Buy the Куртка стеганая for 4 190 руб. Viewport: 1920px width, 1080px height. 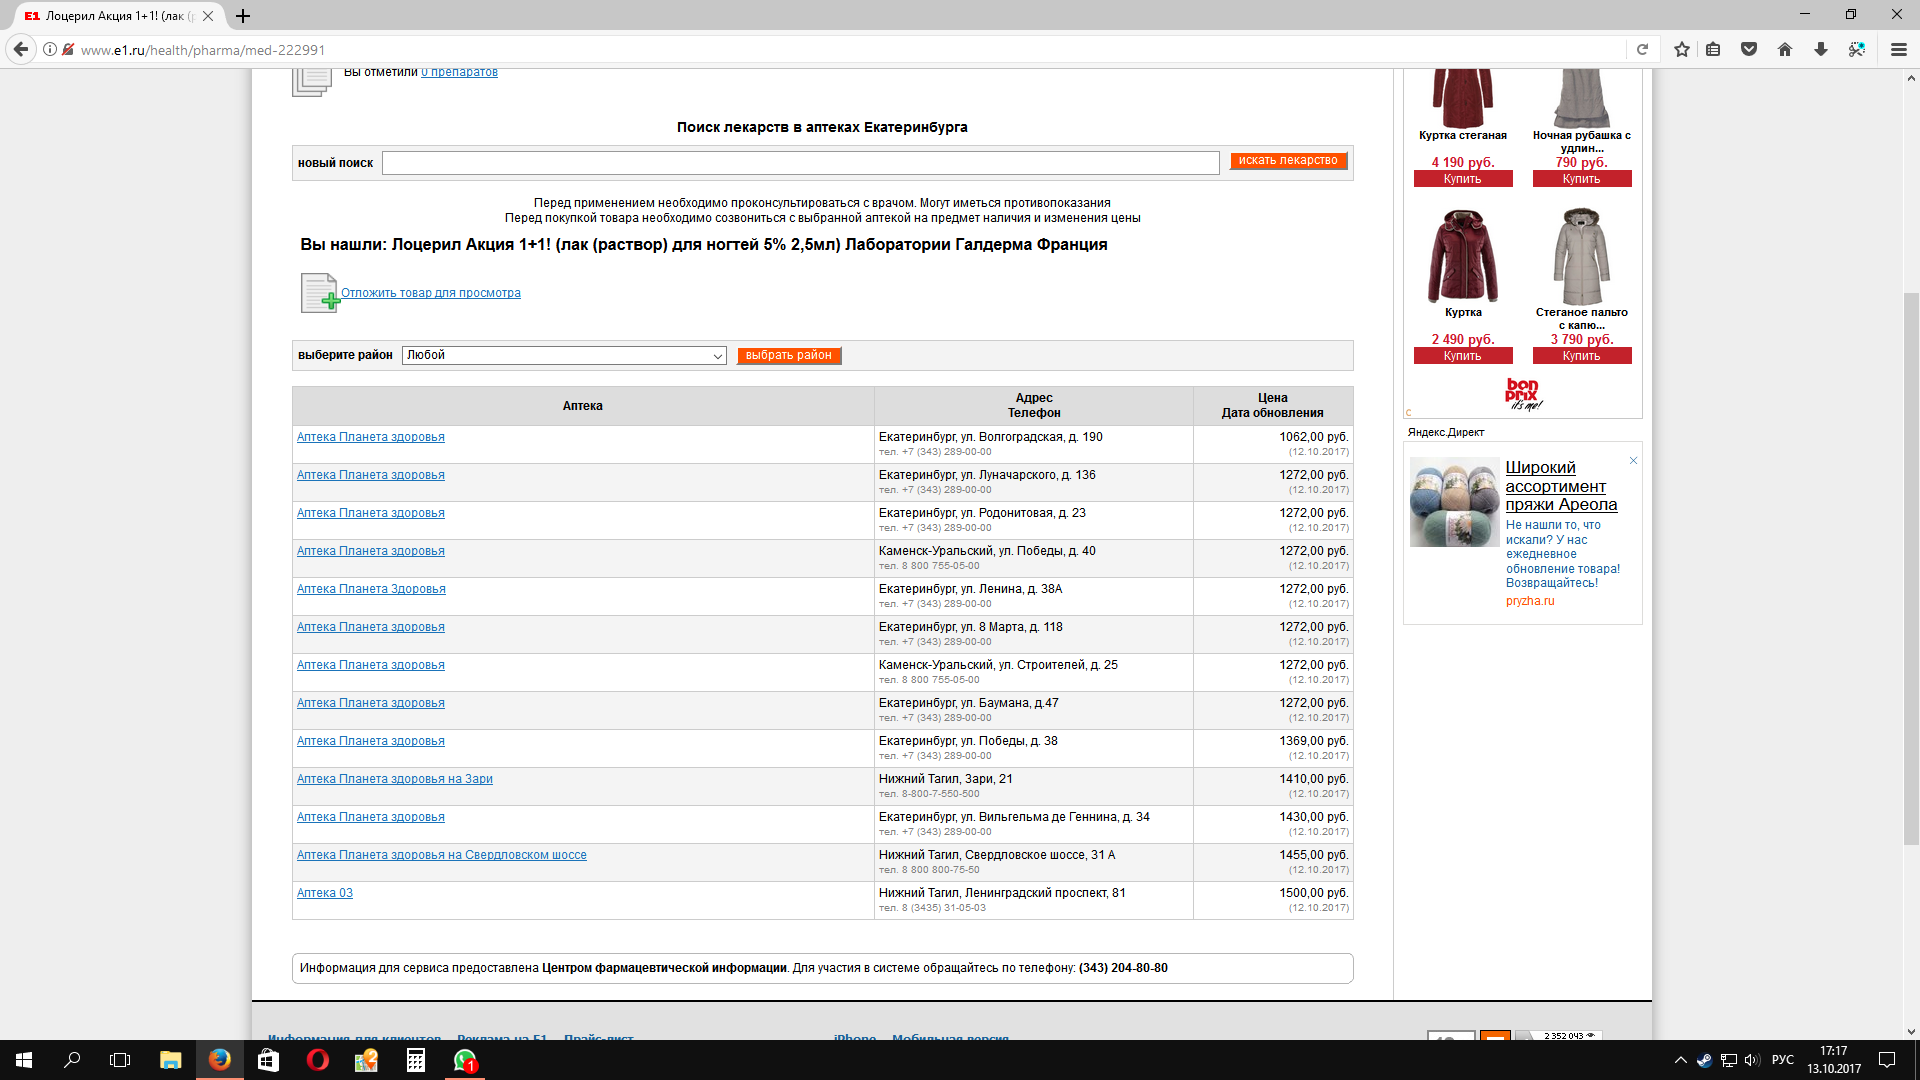1462,179
